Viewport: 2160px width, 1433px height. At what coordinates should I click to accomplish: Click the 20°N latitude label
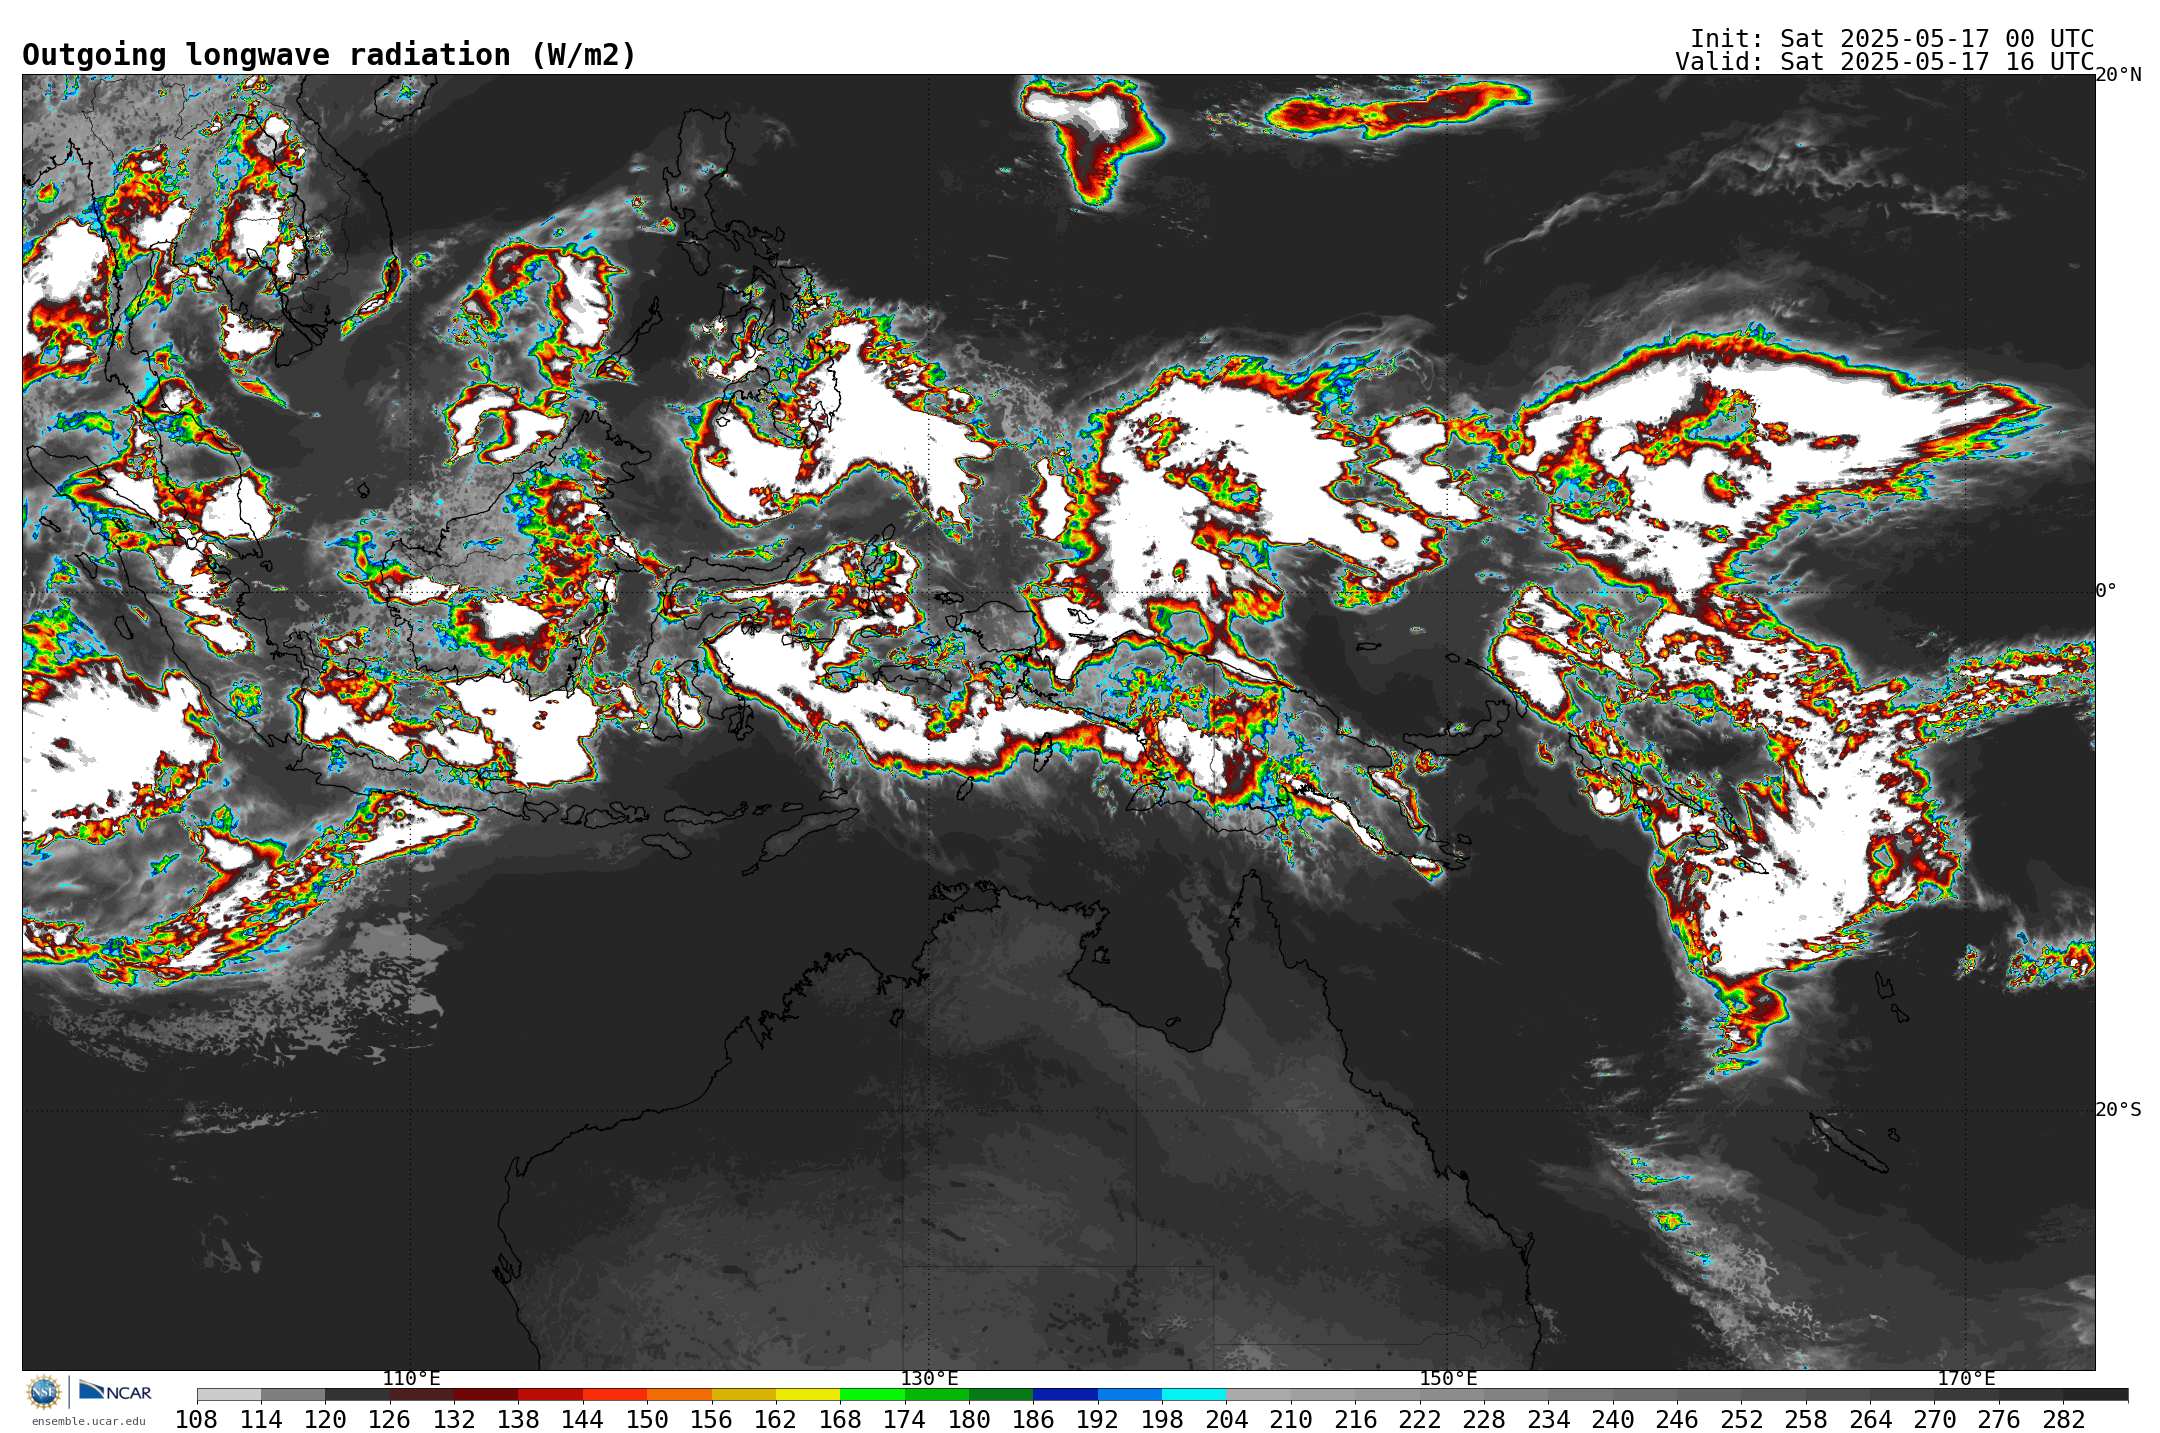point(2118,75)
